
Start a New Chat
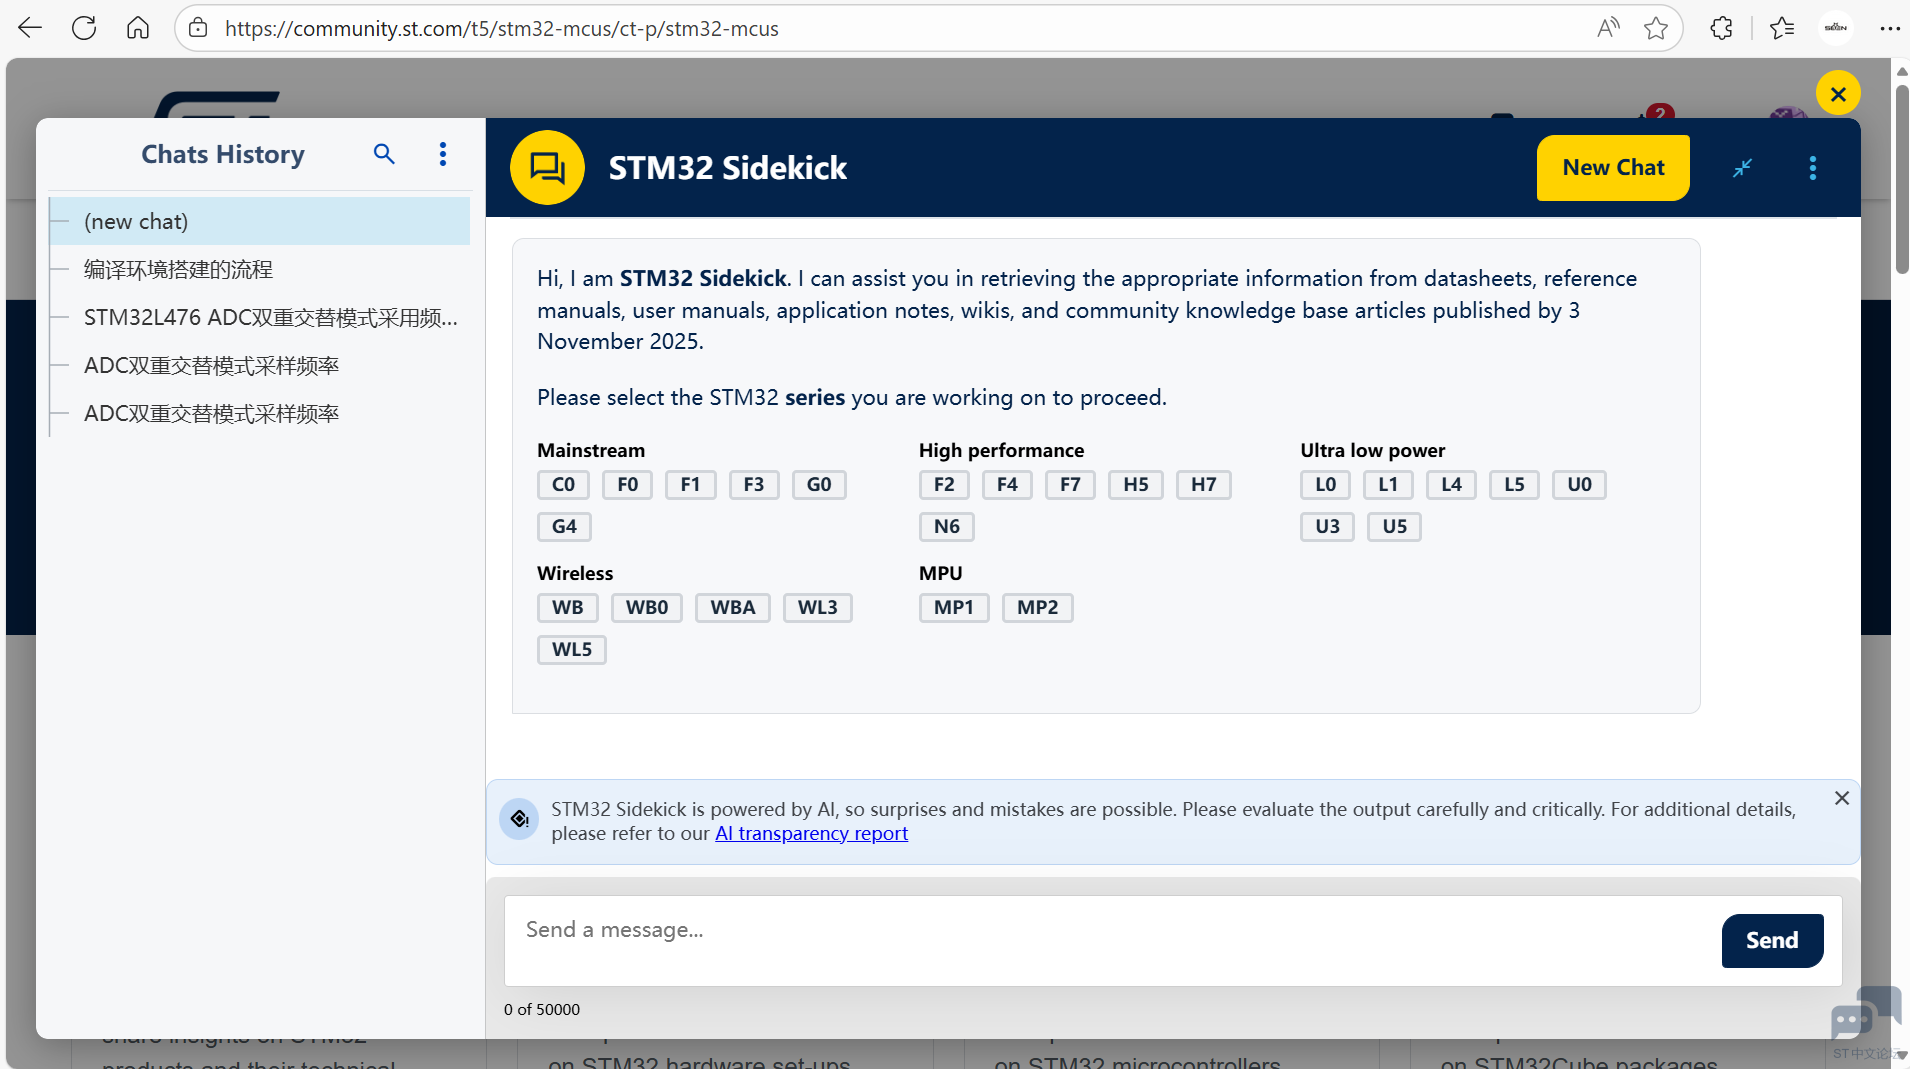point(1613,168)
